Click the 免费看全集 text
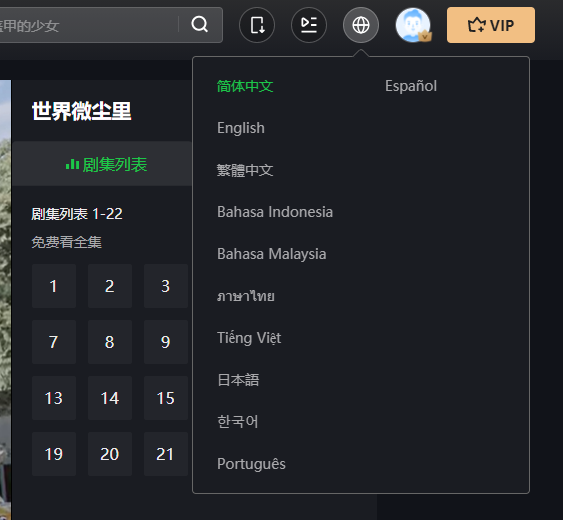This screenshot has height=520, width=563. click(x=66, y=242)
